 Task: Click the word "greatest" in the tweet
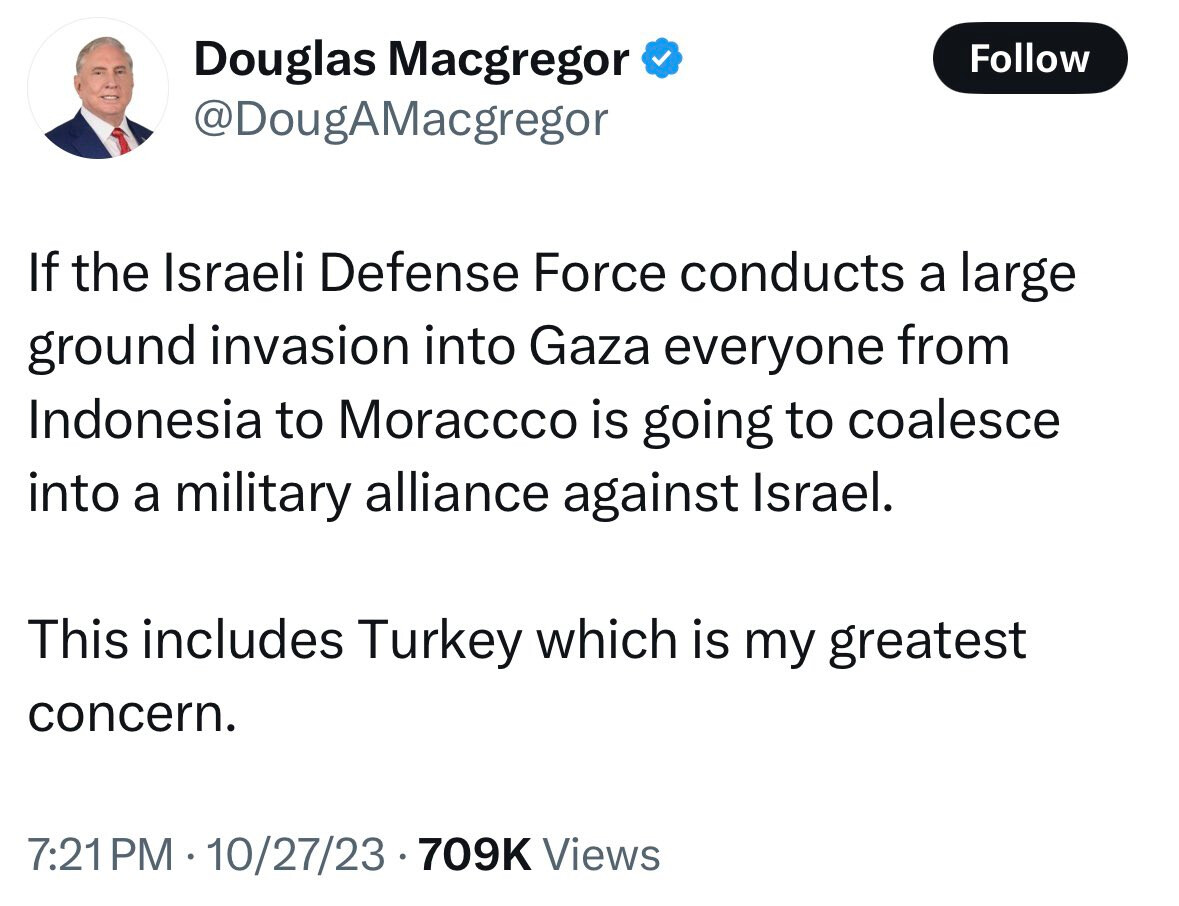(927, 642)
